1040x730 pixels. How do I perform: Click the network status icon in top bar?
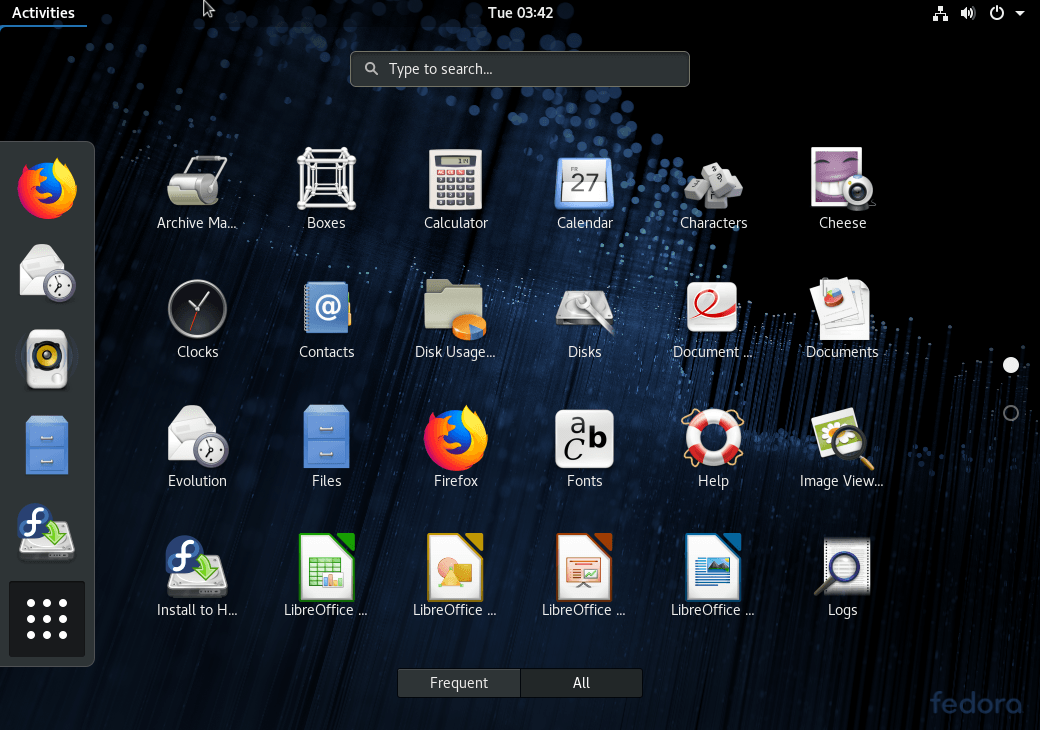pos(941,13)
